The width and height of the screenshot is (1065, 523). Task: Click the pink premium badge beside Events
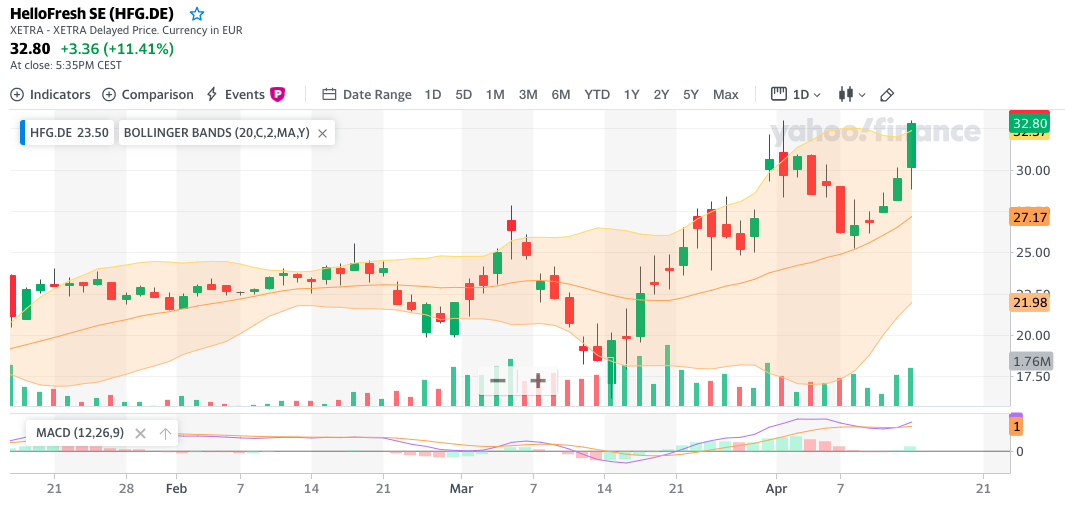[277, 94]
